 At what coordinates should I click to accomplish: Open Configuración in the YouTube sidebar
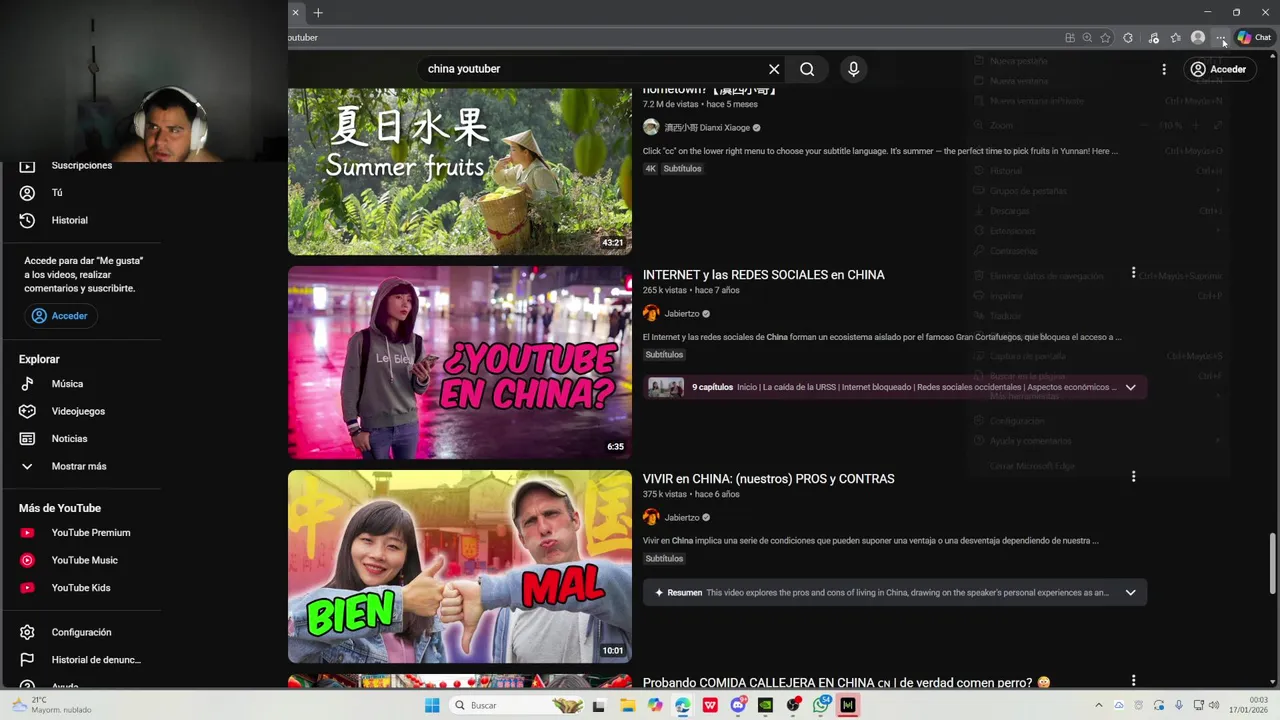tap(82, 632)
